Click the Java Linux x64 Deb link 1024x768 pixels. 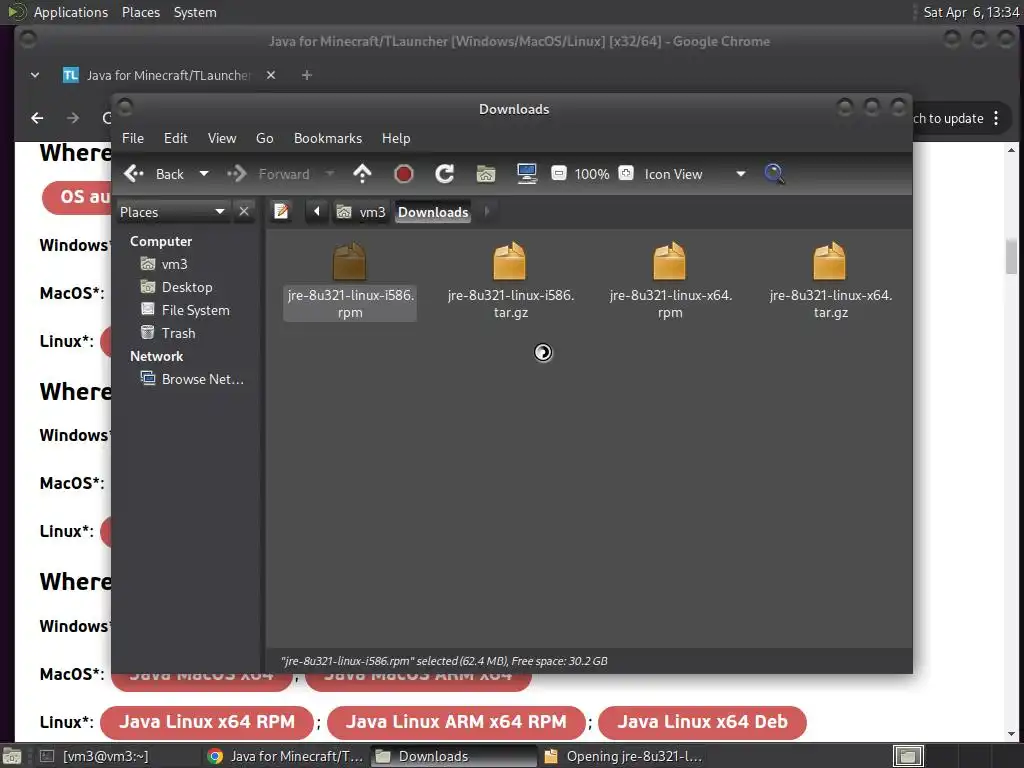[x=703, y=722]
